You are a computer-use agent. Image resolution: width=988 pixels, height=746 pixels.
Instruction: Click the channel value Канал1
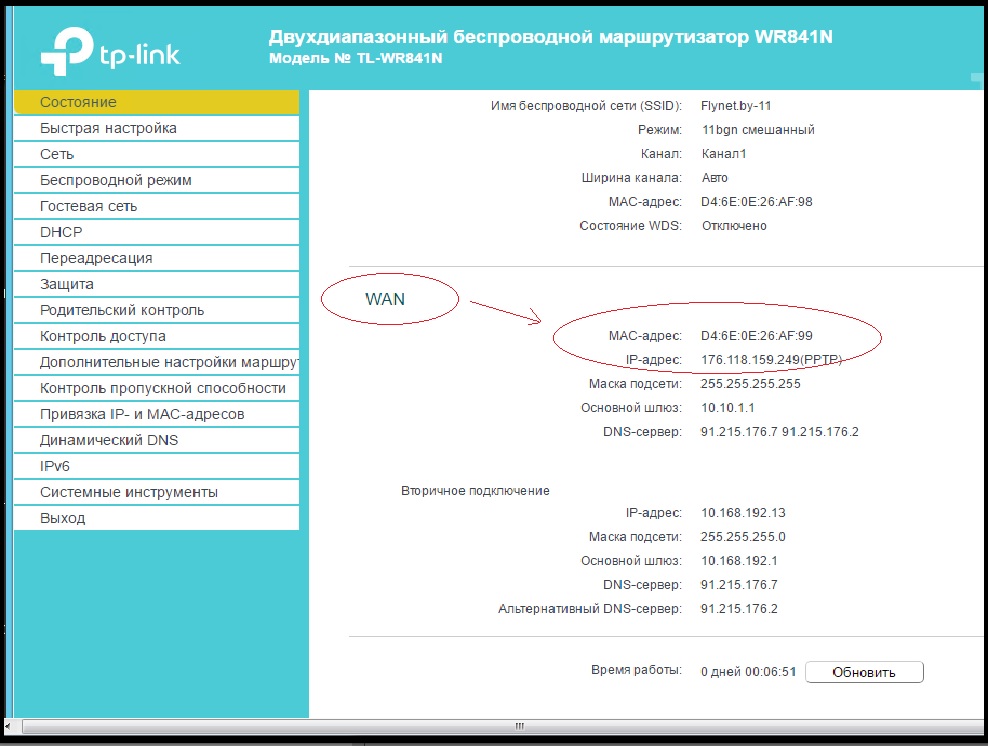point(724,154)
